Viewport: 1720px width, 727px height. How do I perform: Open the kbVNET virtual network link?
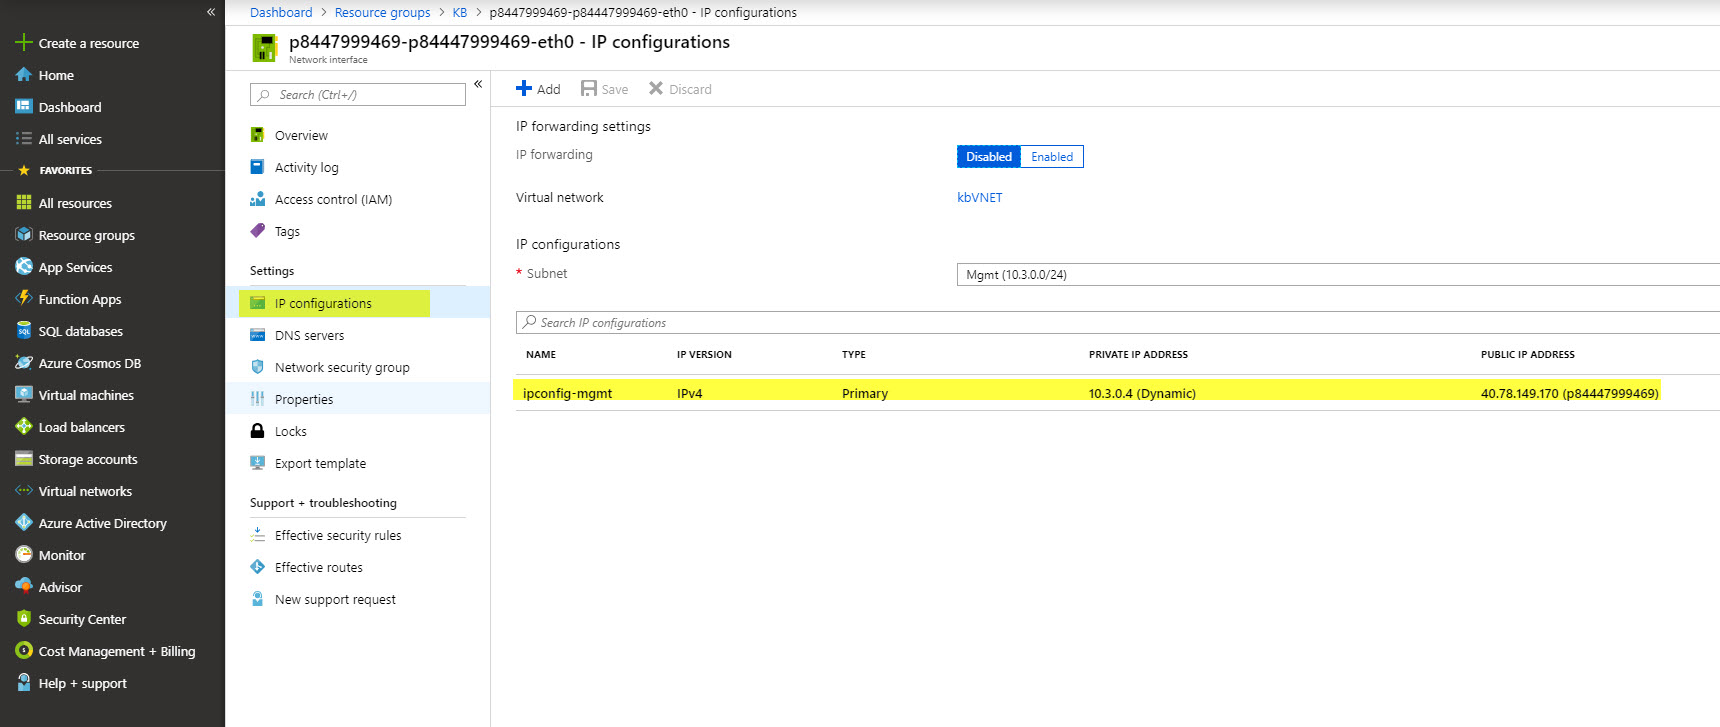pos(979,198)
